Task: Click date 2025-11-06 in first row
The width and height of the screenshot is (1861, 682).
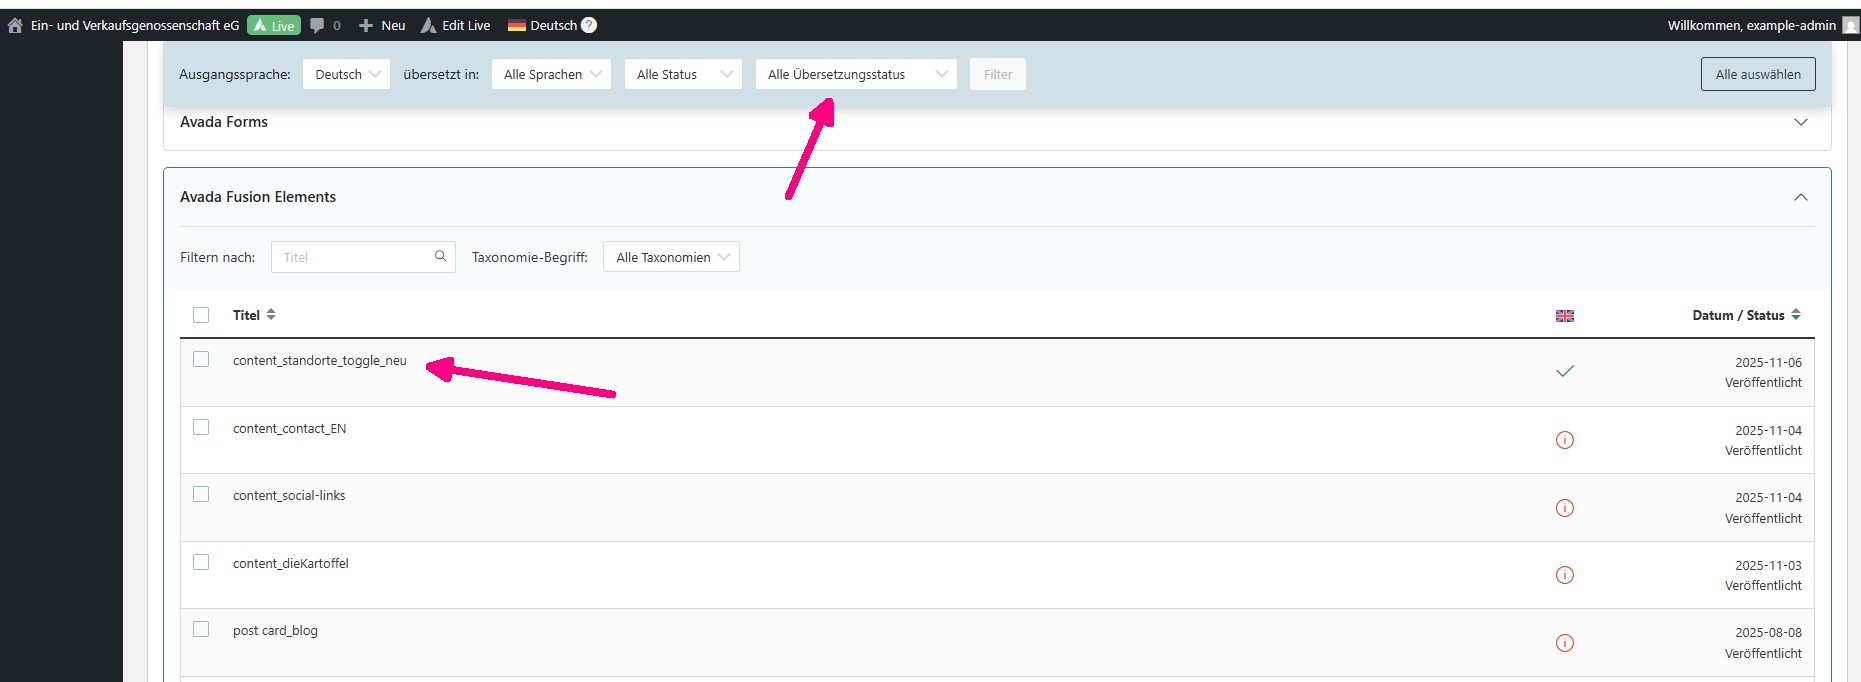Action: 1768,363
